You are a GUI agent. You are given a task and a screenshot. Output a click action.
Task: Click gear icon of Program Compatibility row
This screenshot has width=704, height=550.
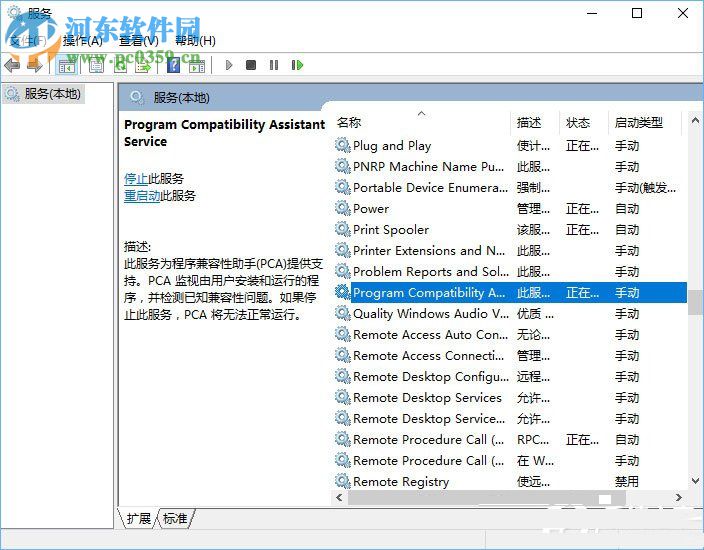(x=343, y=292)
